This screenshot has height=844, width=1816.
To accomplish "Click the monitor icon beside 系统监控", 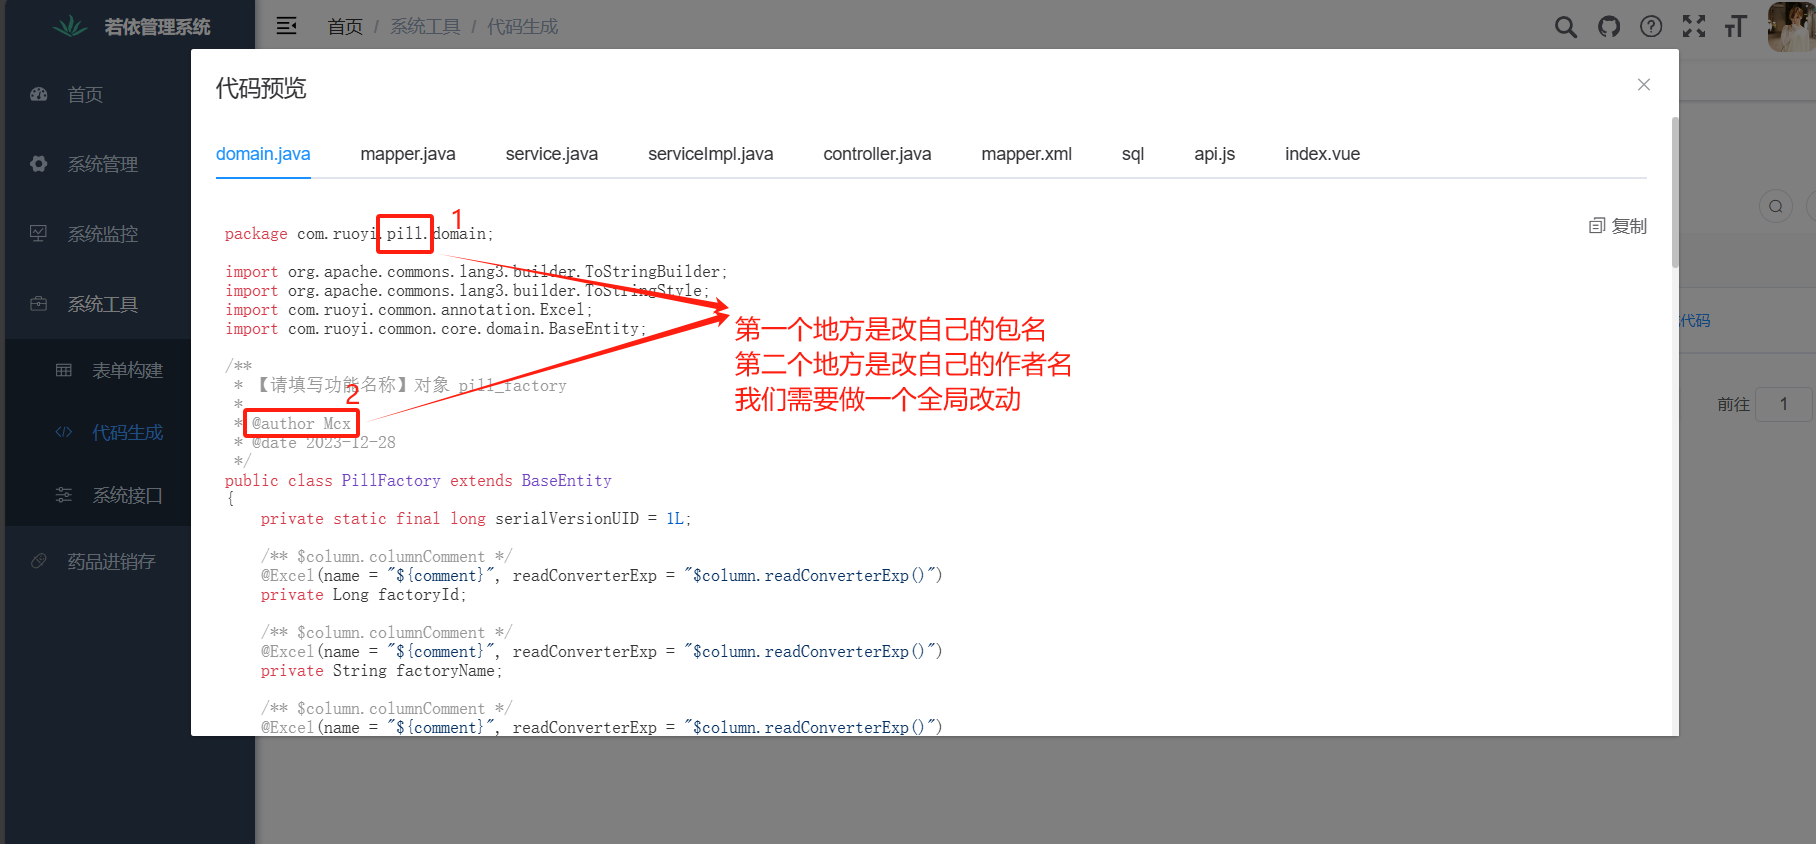I will [x=39, y=234].
